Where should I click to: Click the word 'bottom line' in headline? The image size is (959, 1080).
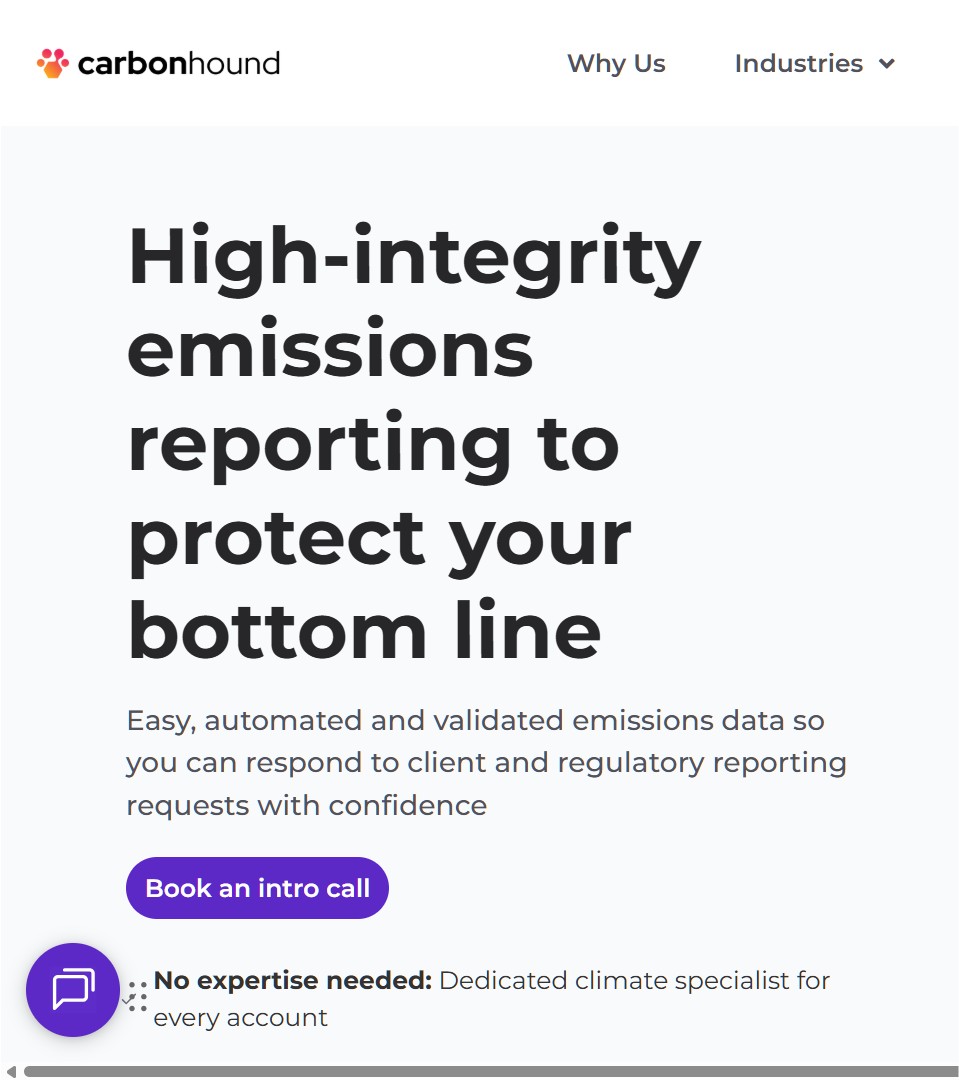point(365,631)
